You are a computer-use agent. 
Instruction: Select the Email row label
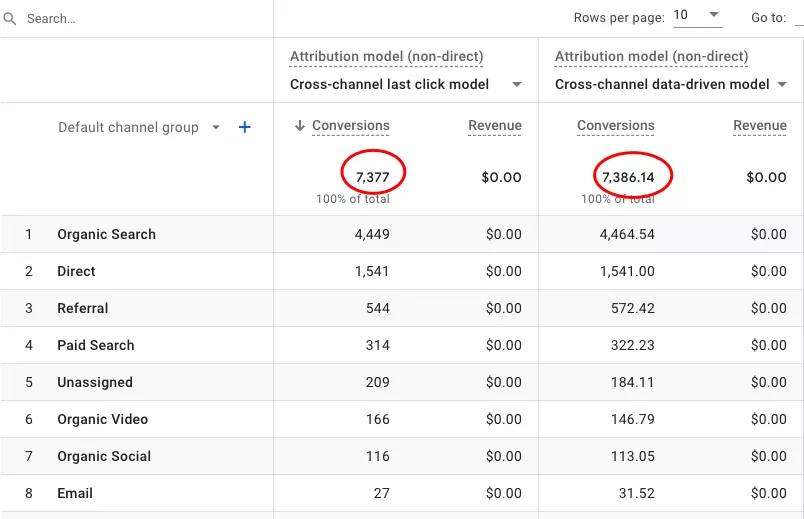(x=75, y=493)
